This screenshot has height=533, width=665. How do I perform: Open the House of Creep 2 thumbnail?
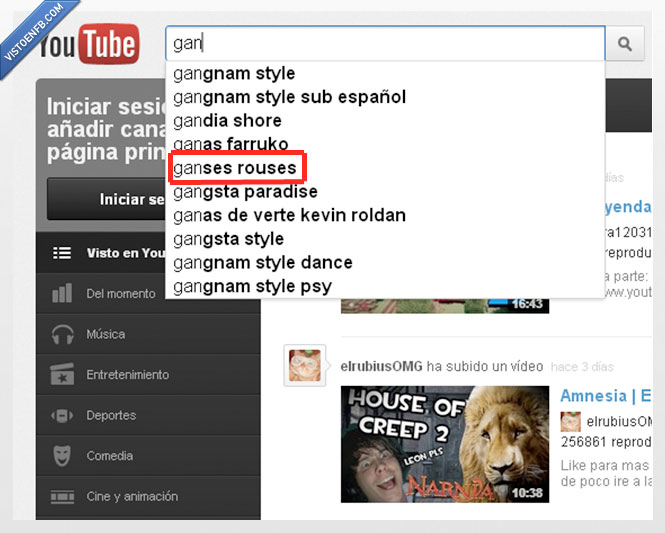[445, 444]
